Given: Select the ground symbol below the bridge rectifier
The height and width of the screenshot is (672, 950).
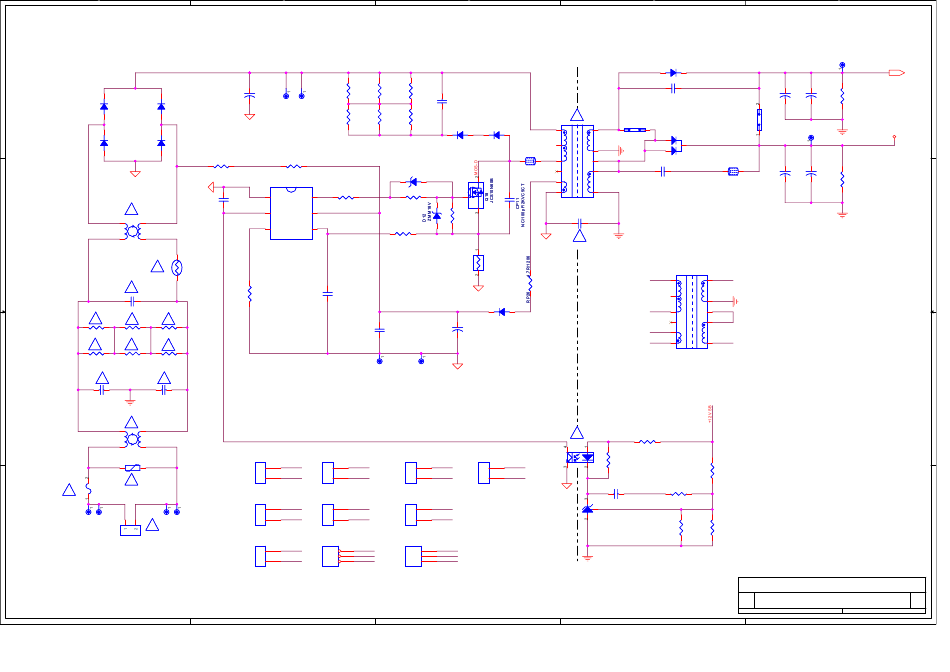Looking at the screenshot, I should click(x=135, y=173).
